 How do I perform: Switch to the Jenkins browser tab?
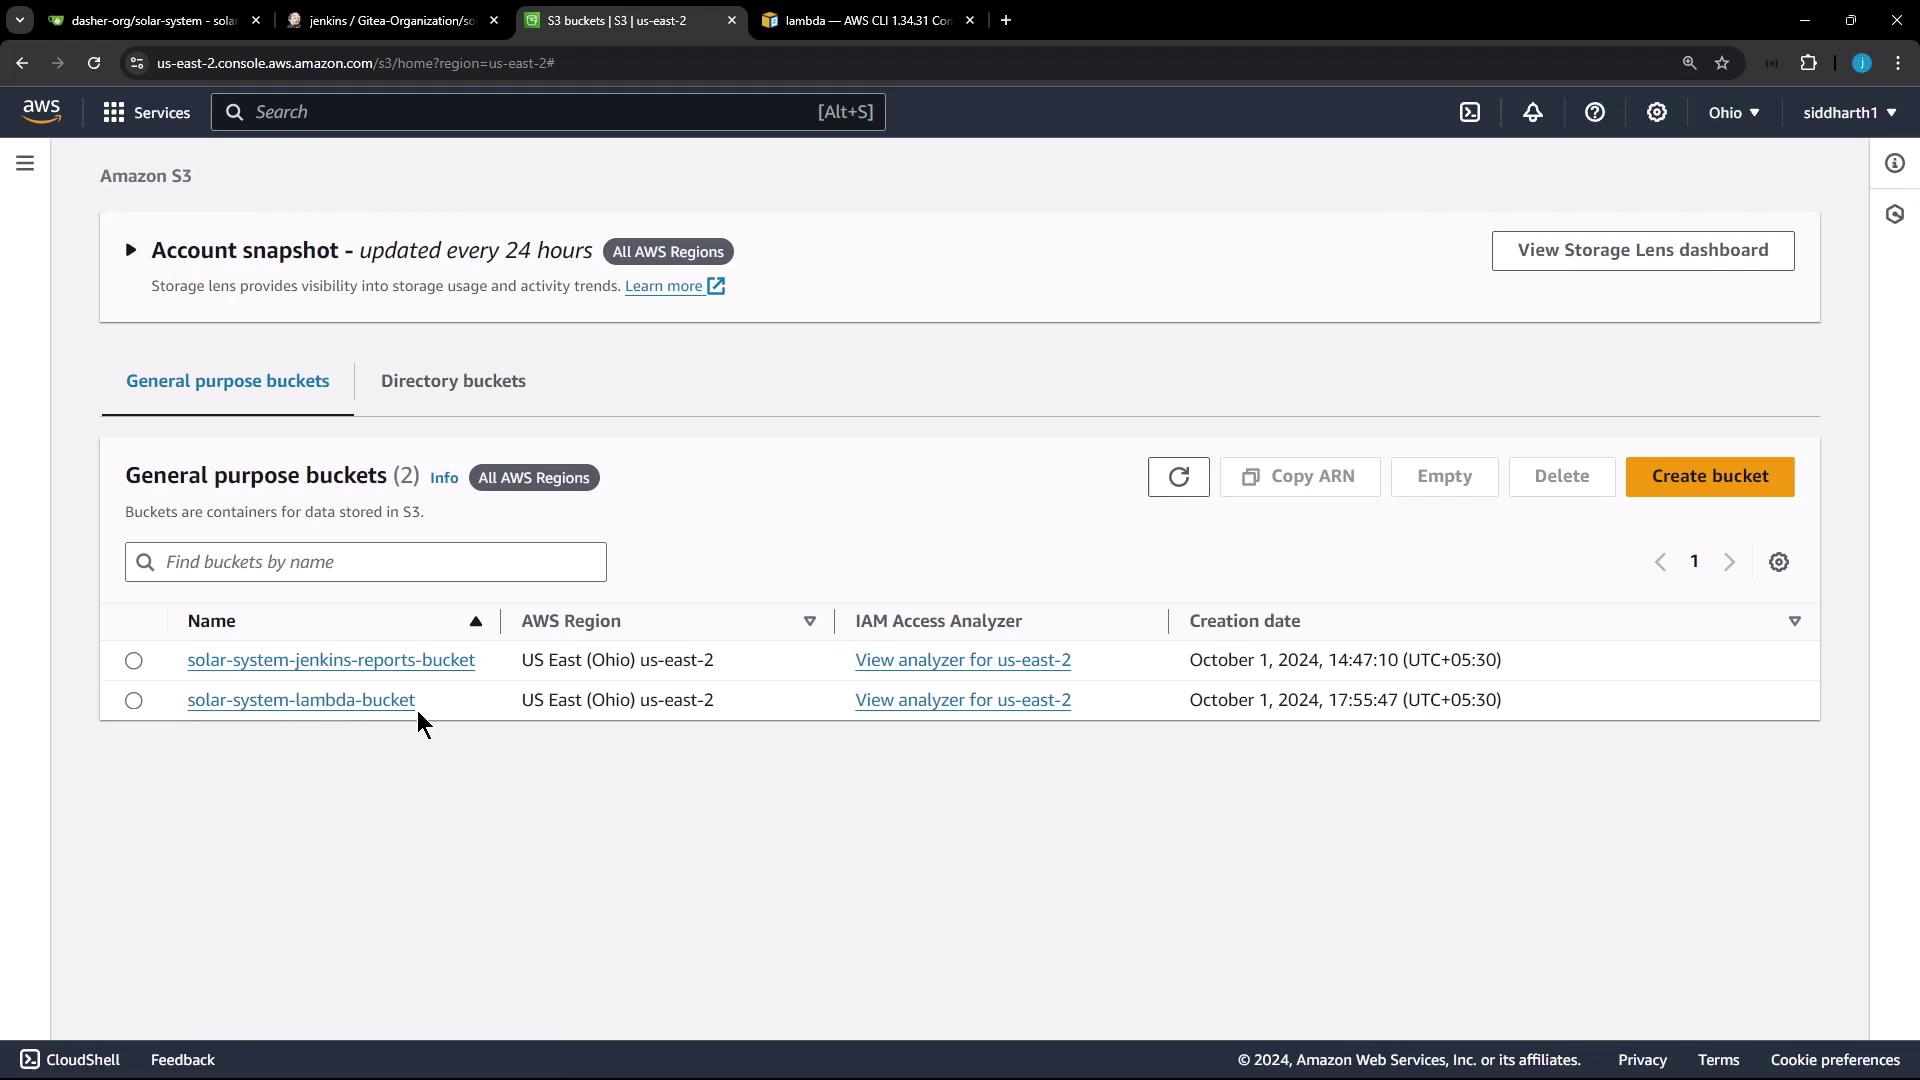pyautogui.click(x=392, y=20)
